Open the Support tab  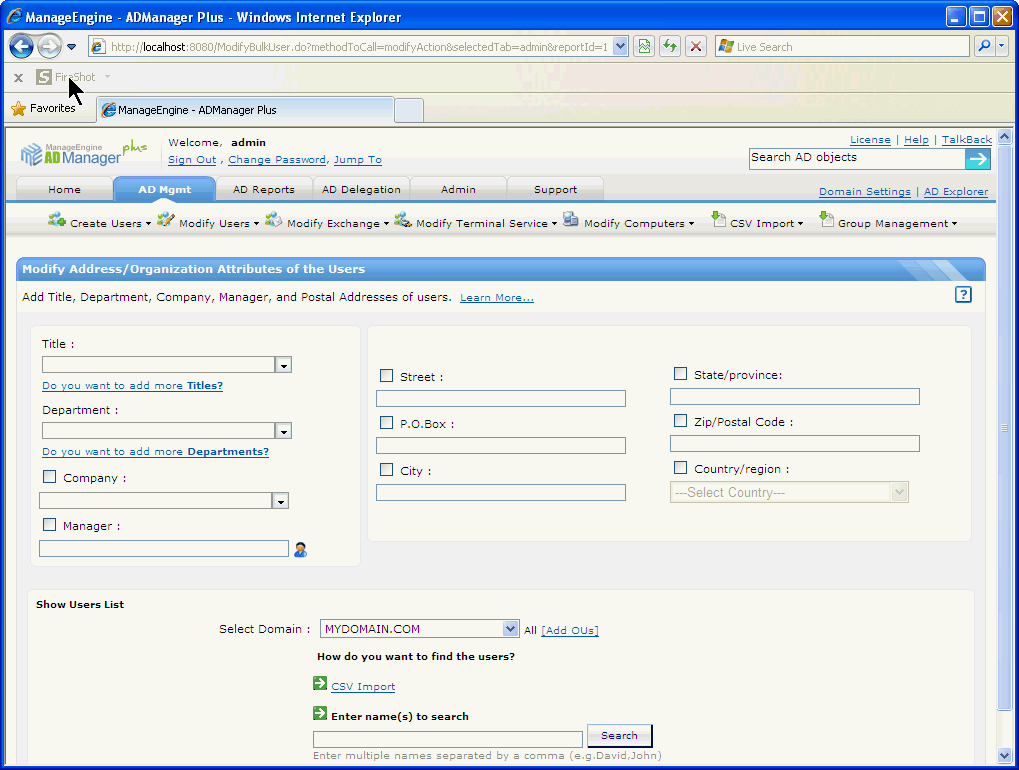pyautogui.click(x=556, y=189)
